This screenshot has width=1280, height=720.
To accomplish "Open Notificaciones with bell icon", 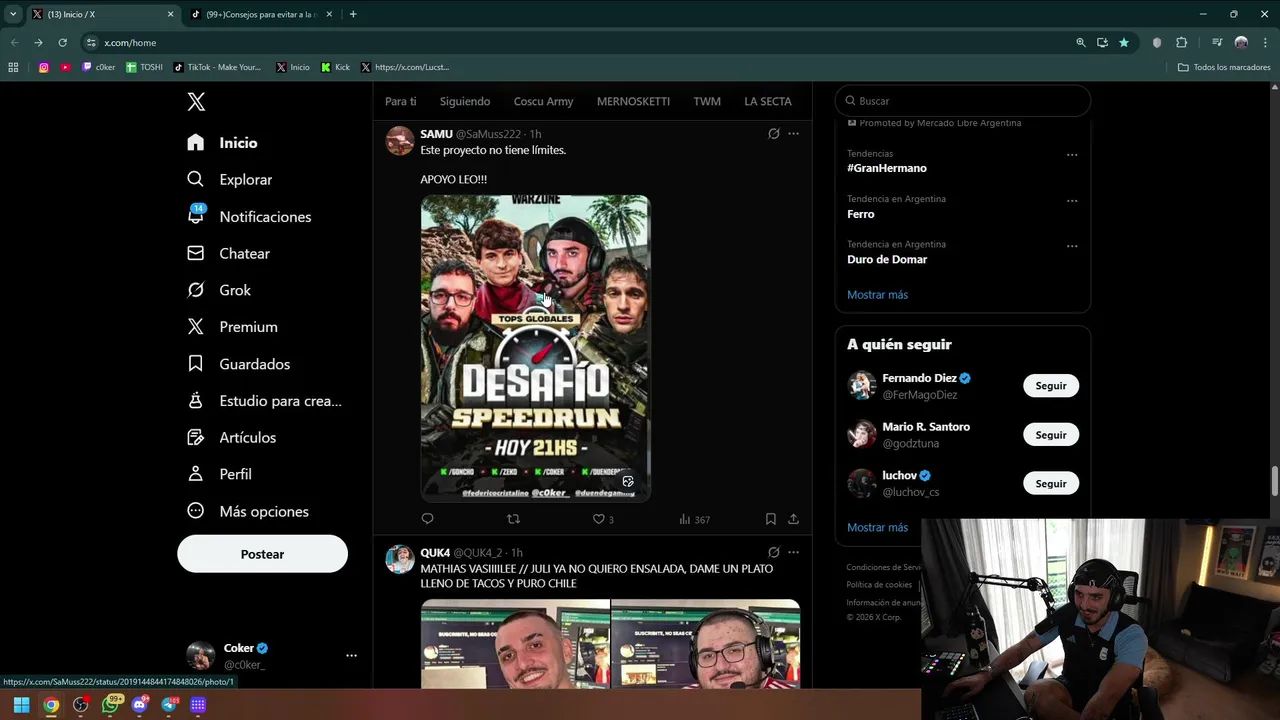I will click(x=249, y=216).
